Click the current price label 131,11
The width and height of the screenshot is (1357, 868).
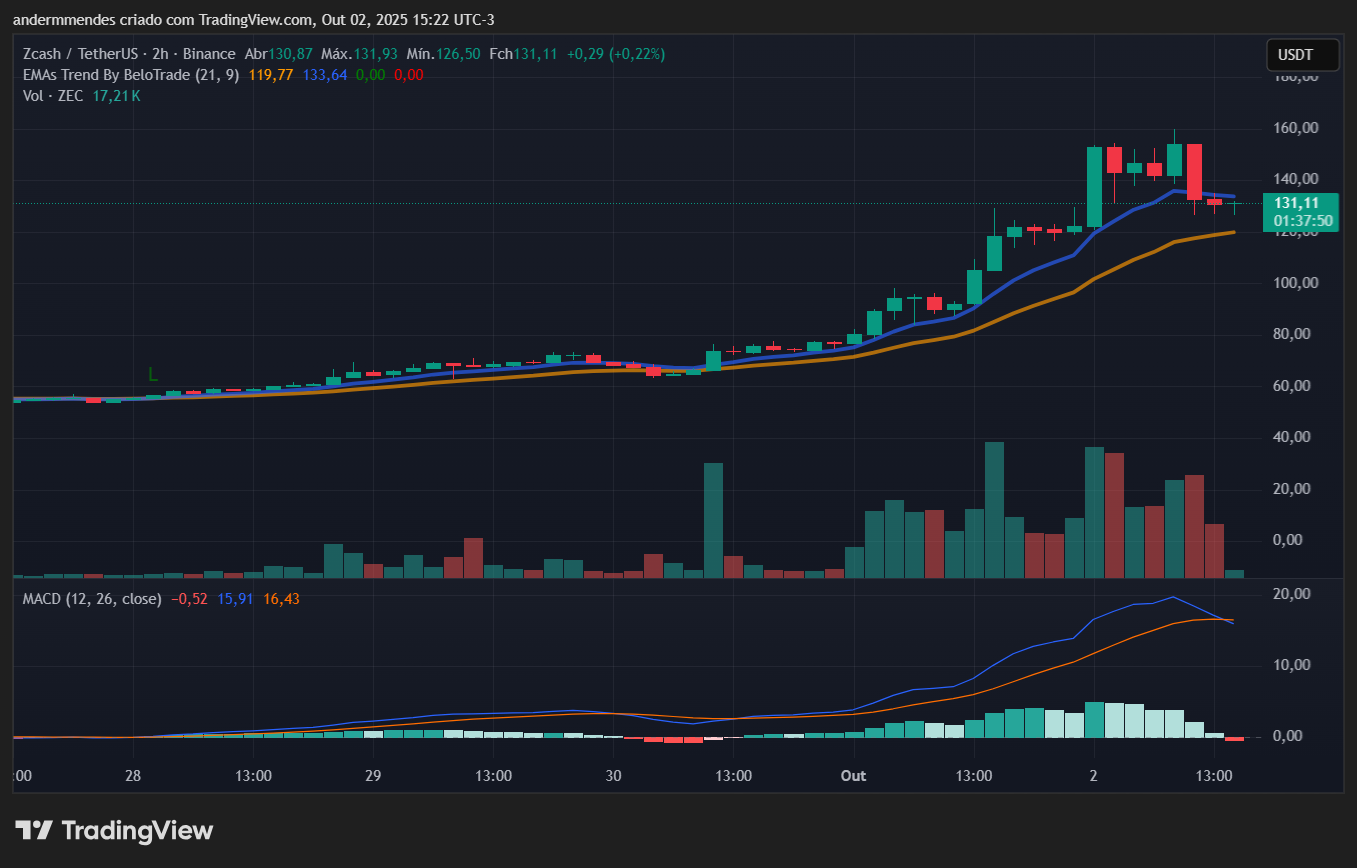tap(1297, 203)
